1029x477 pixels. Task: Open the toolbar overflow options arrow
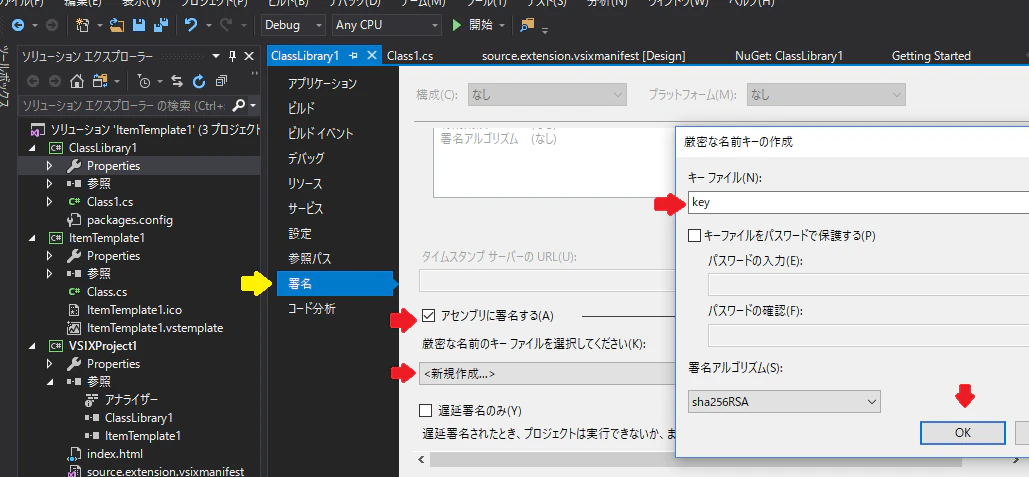click(545, 30)
